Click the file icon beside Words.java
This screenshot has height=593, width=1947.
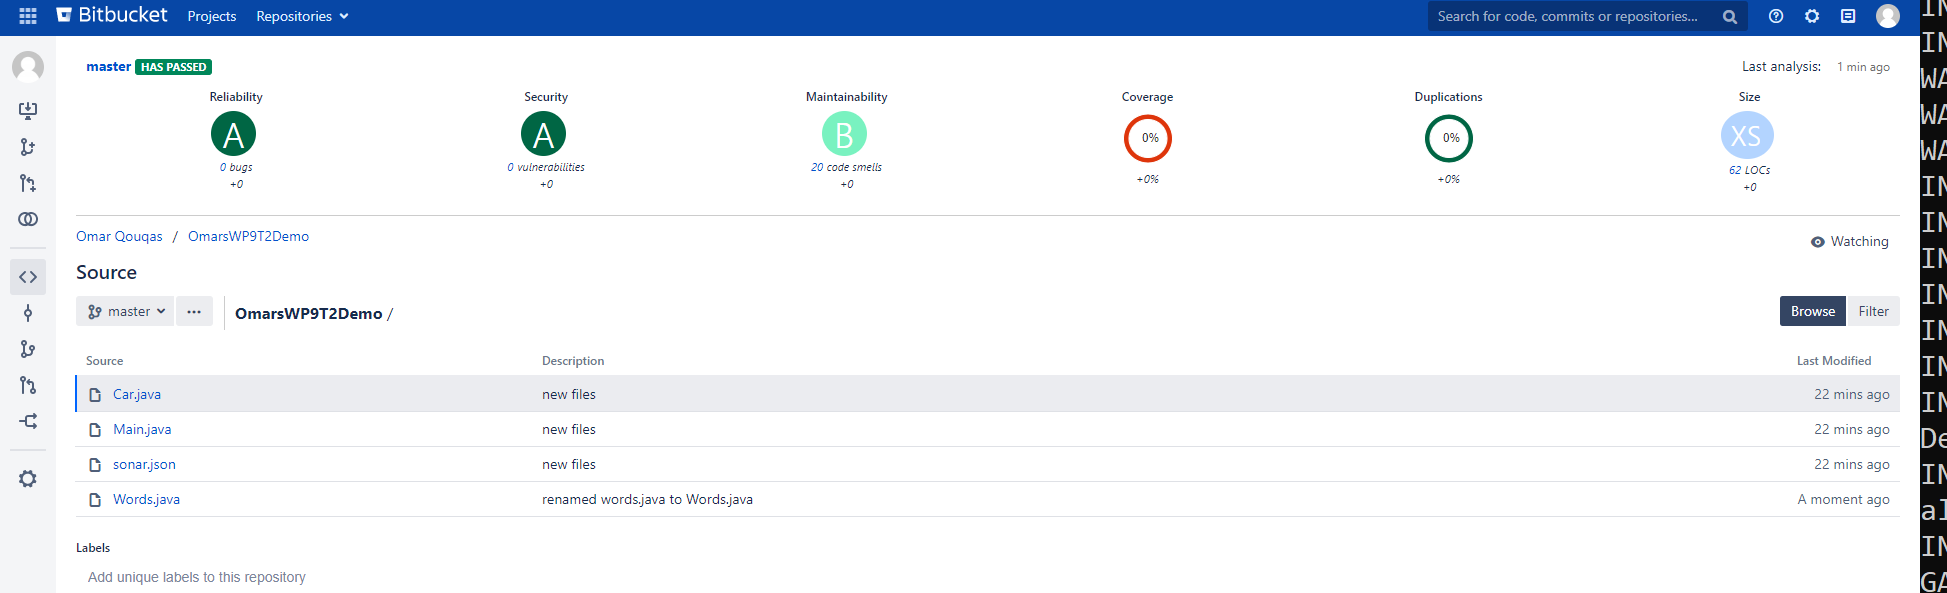point(95,500)
